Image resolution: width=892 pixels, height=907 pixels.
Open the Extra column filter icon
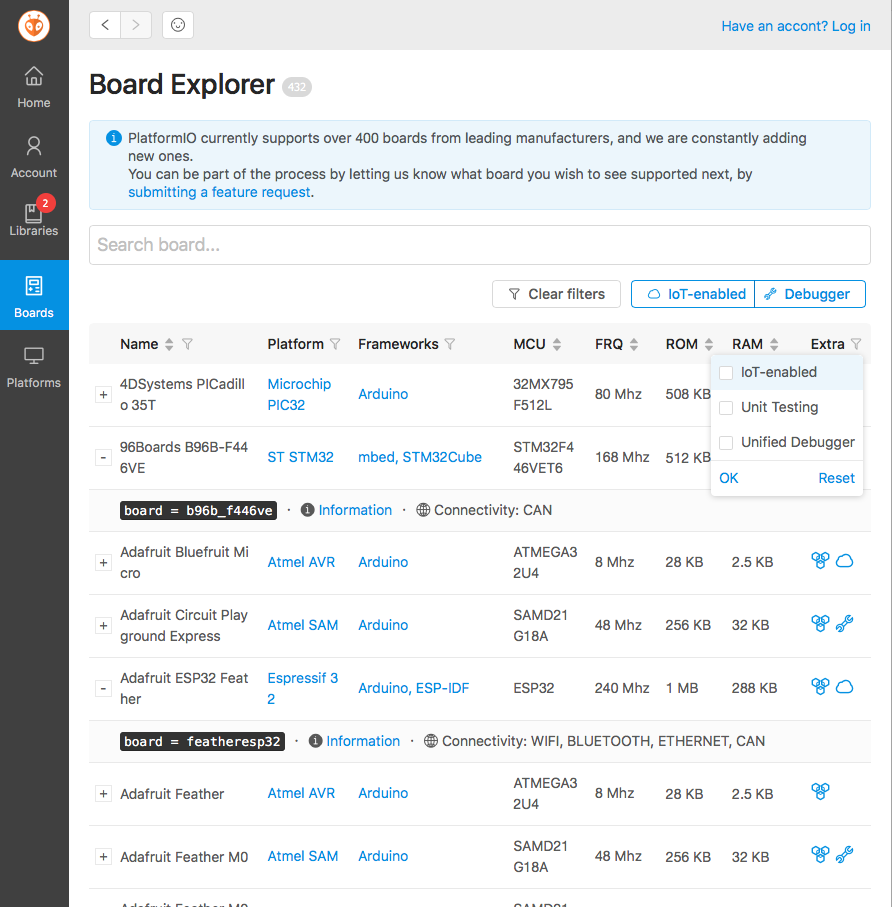(x=856, y=344)
